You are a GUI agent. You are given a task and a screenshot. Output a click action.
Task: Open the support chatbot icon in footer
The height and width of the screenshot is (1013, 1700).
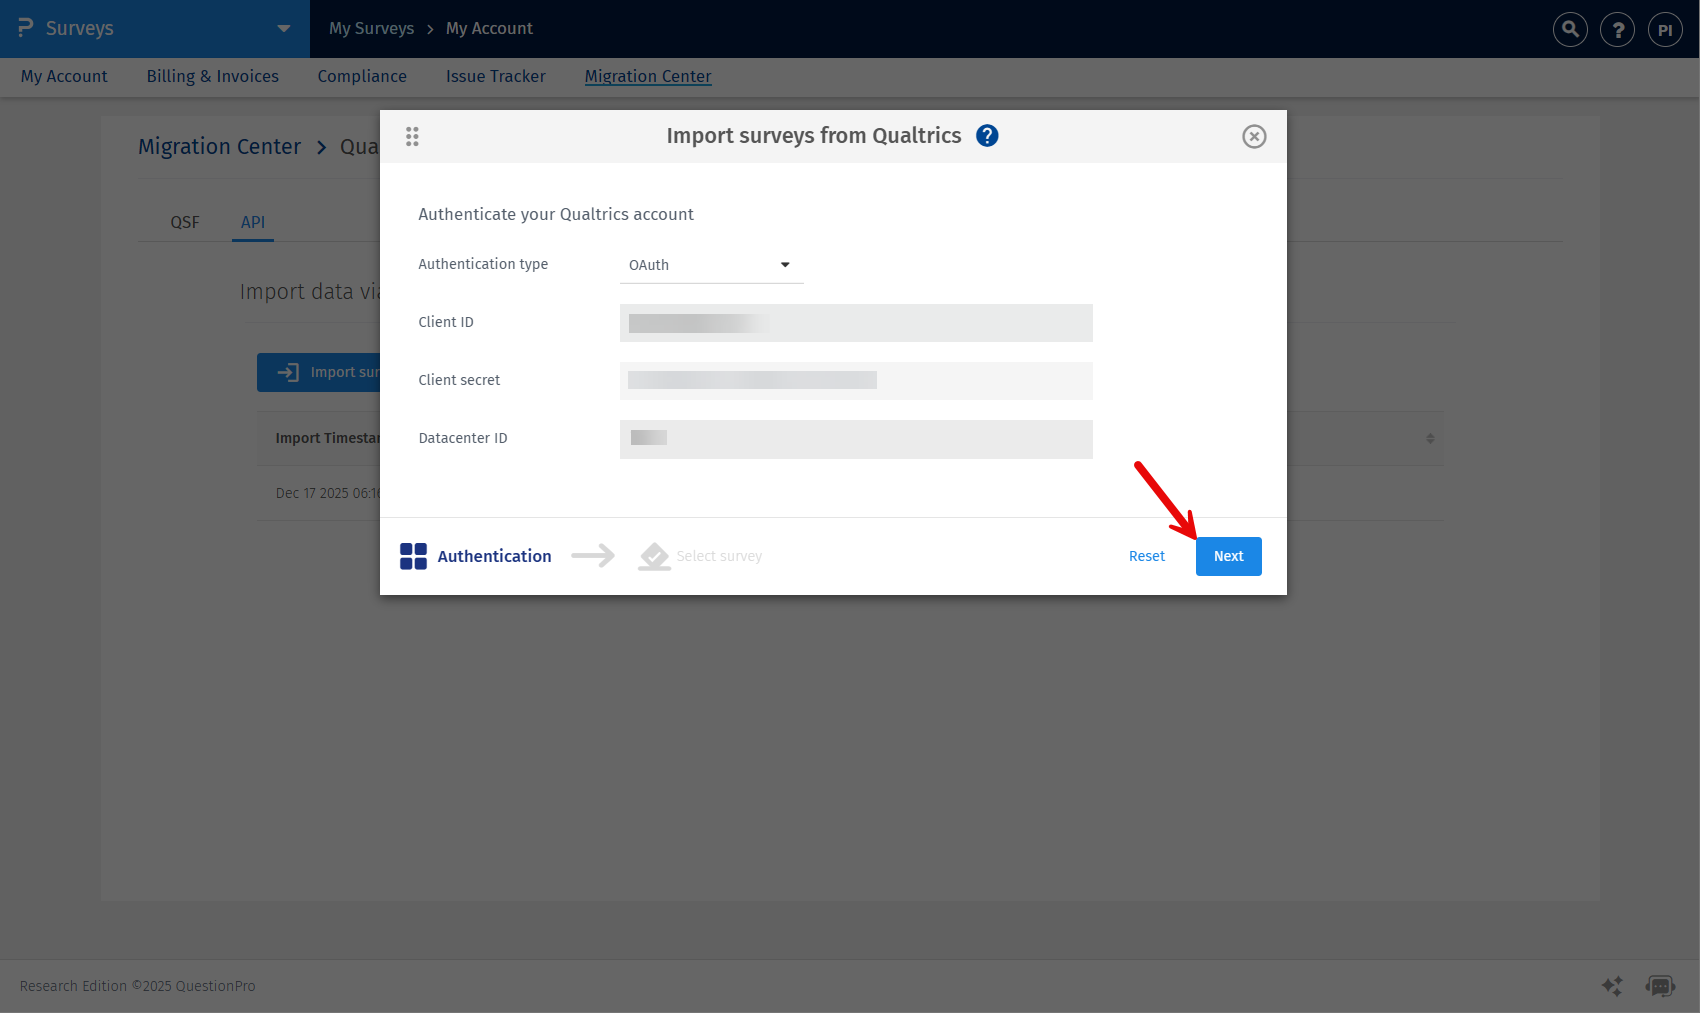[1661, 986]
